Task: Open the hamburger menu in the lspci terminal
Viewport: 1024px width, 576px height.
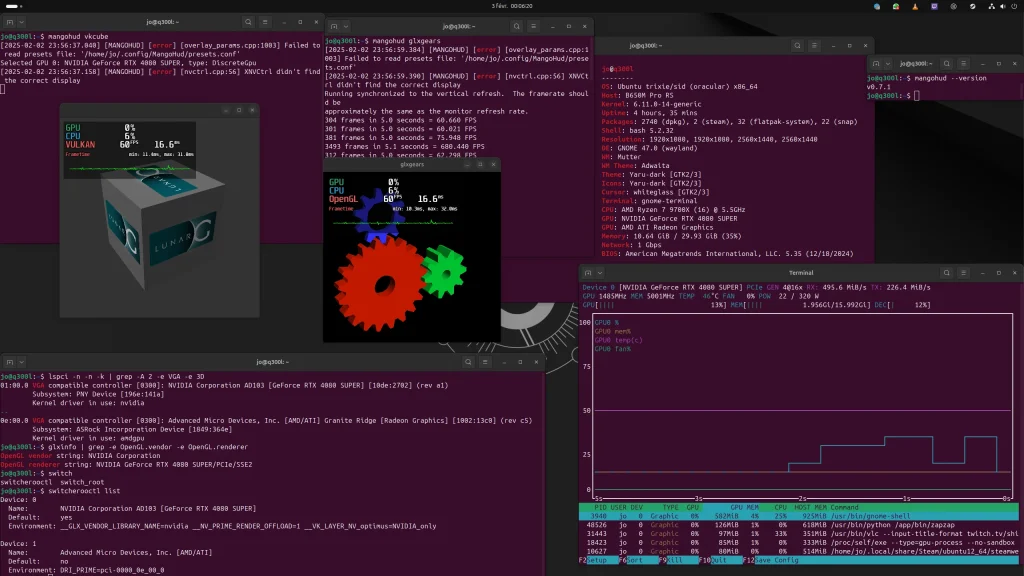Action: click(485, 361)
